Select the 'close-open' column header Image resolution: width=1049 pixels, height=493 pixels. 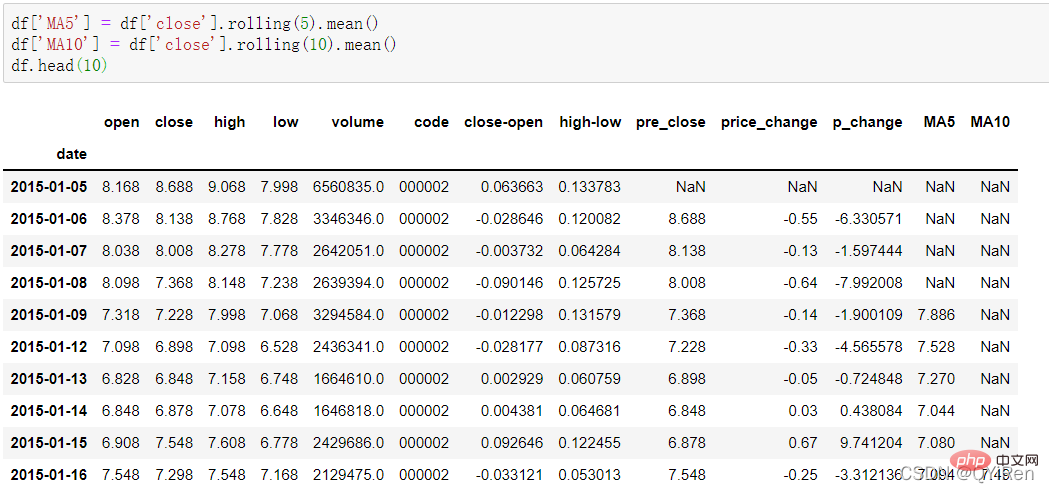tap(504, 122)
